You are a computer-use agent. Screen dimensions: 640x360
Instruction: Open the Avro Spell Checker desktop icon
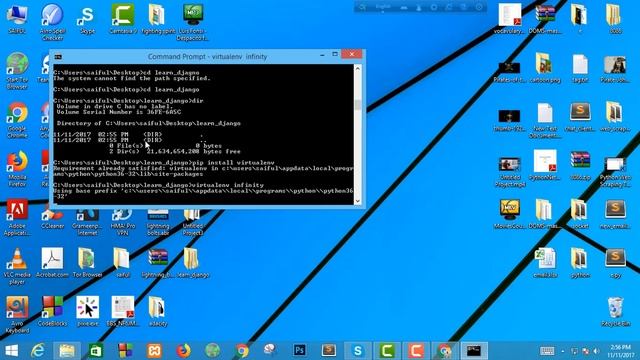coord(52,22)
